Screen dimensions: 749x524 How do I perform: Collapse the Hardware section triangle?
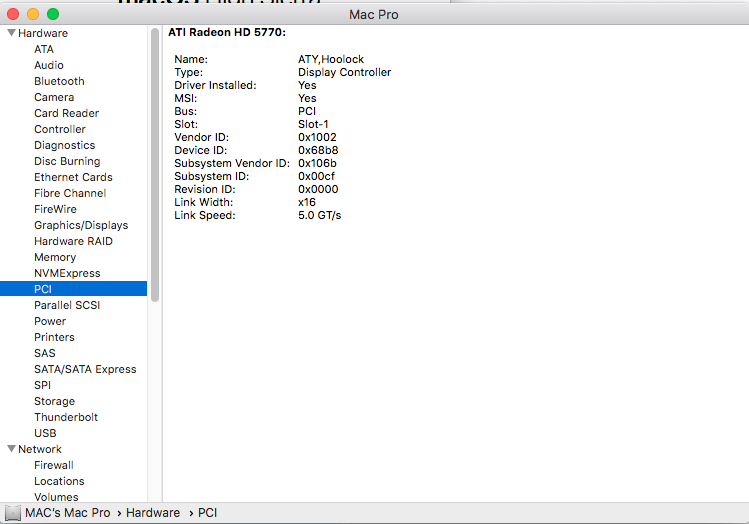tap(11, 33)
